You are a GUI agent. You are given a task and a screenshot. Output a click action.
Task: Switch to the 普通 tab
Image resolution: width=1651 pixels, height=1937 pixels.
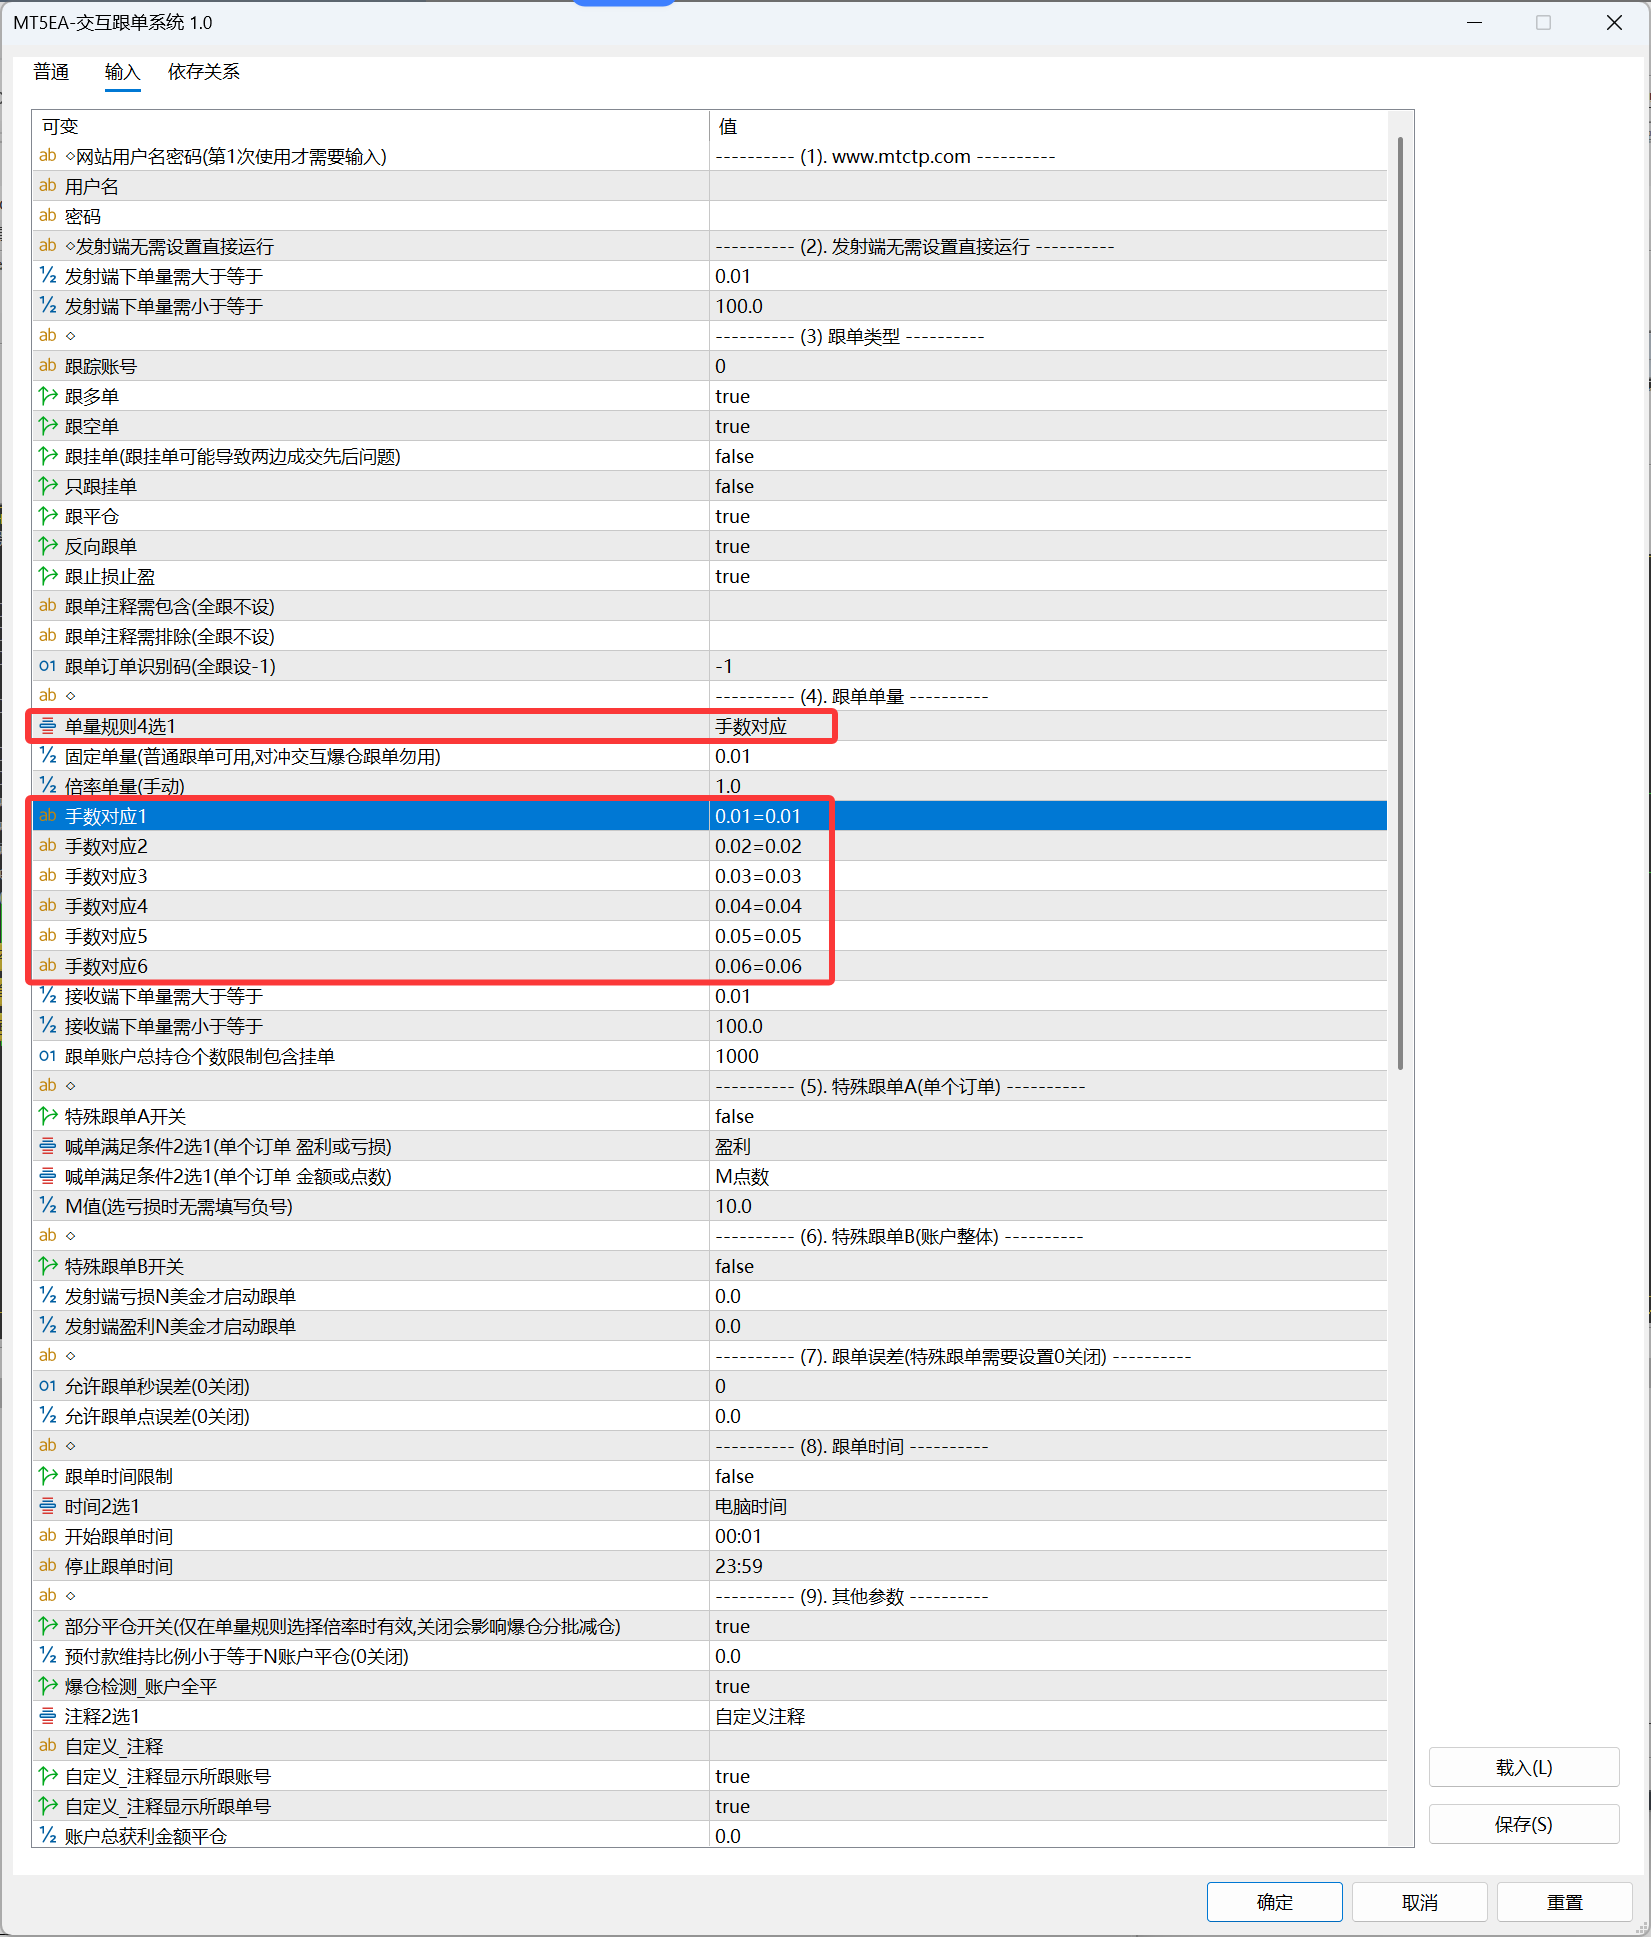(x=50, y=72)
